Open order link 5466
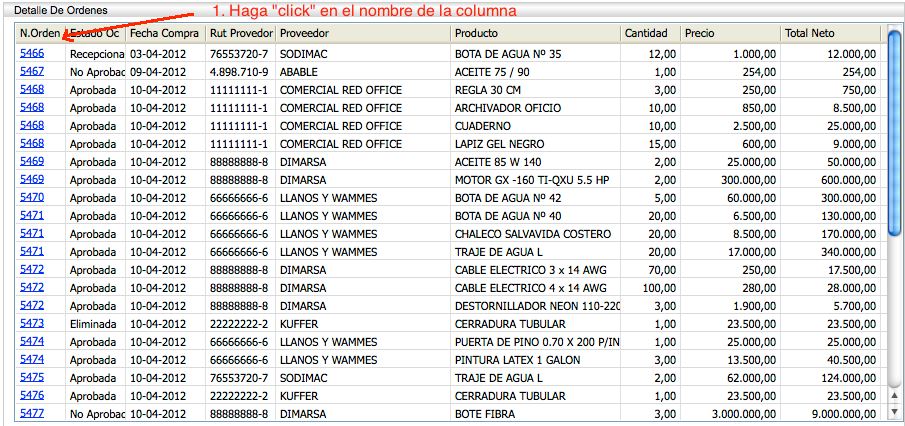 click(32, 54)
